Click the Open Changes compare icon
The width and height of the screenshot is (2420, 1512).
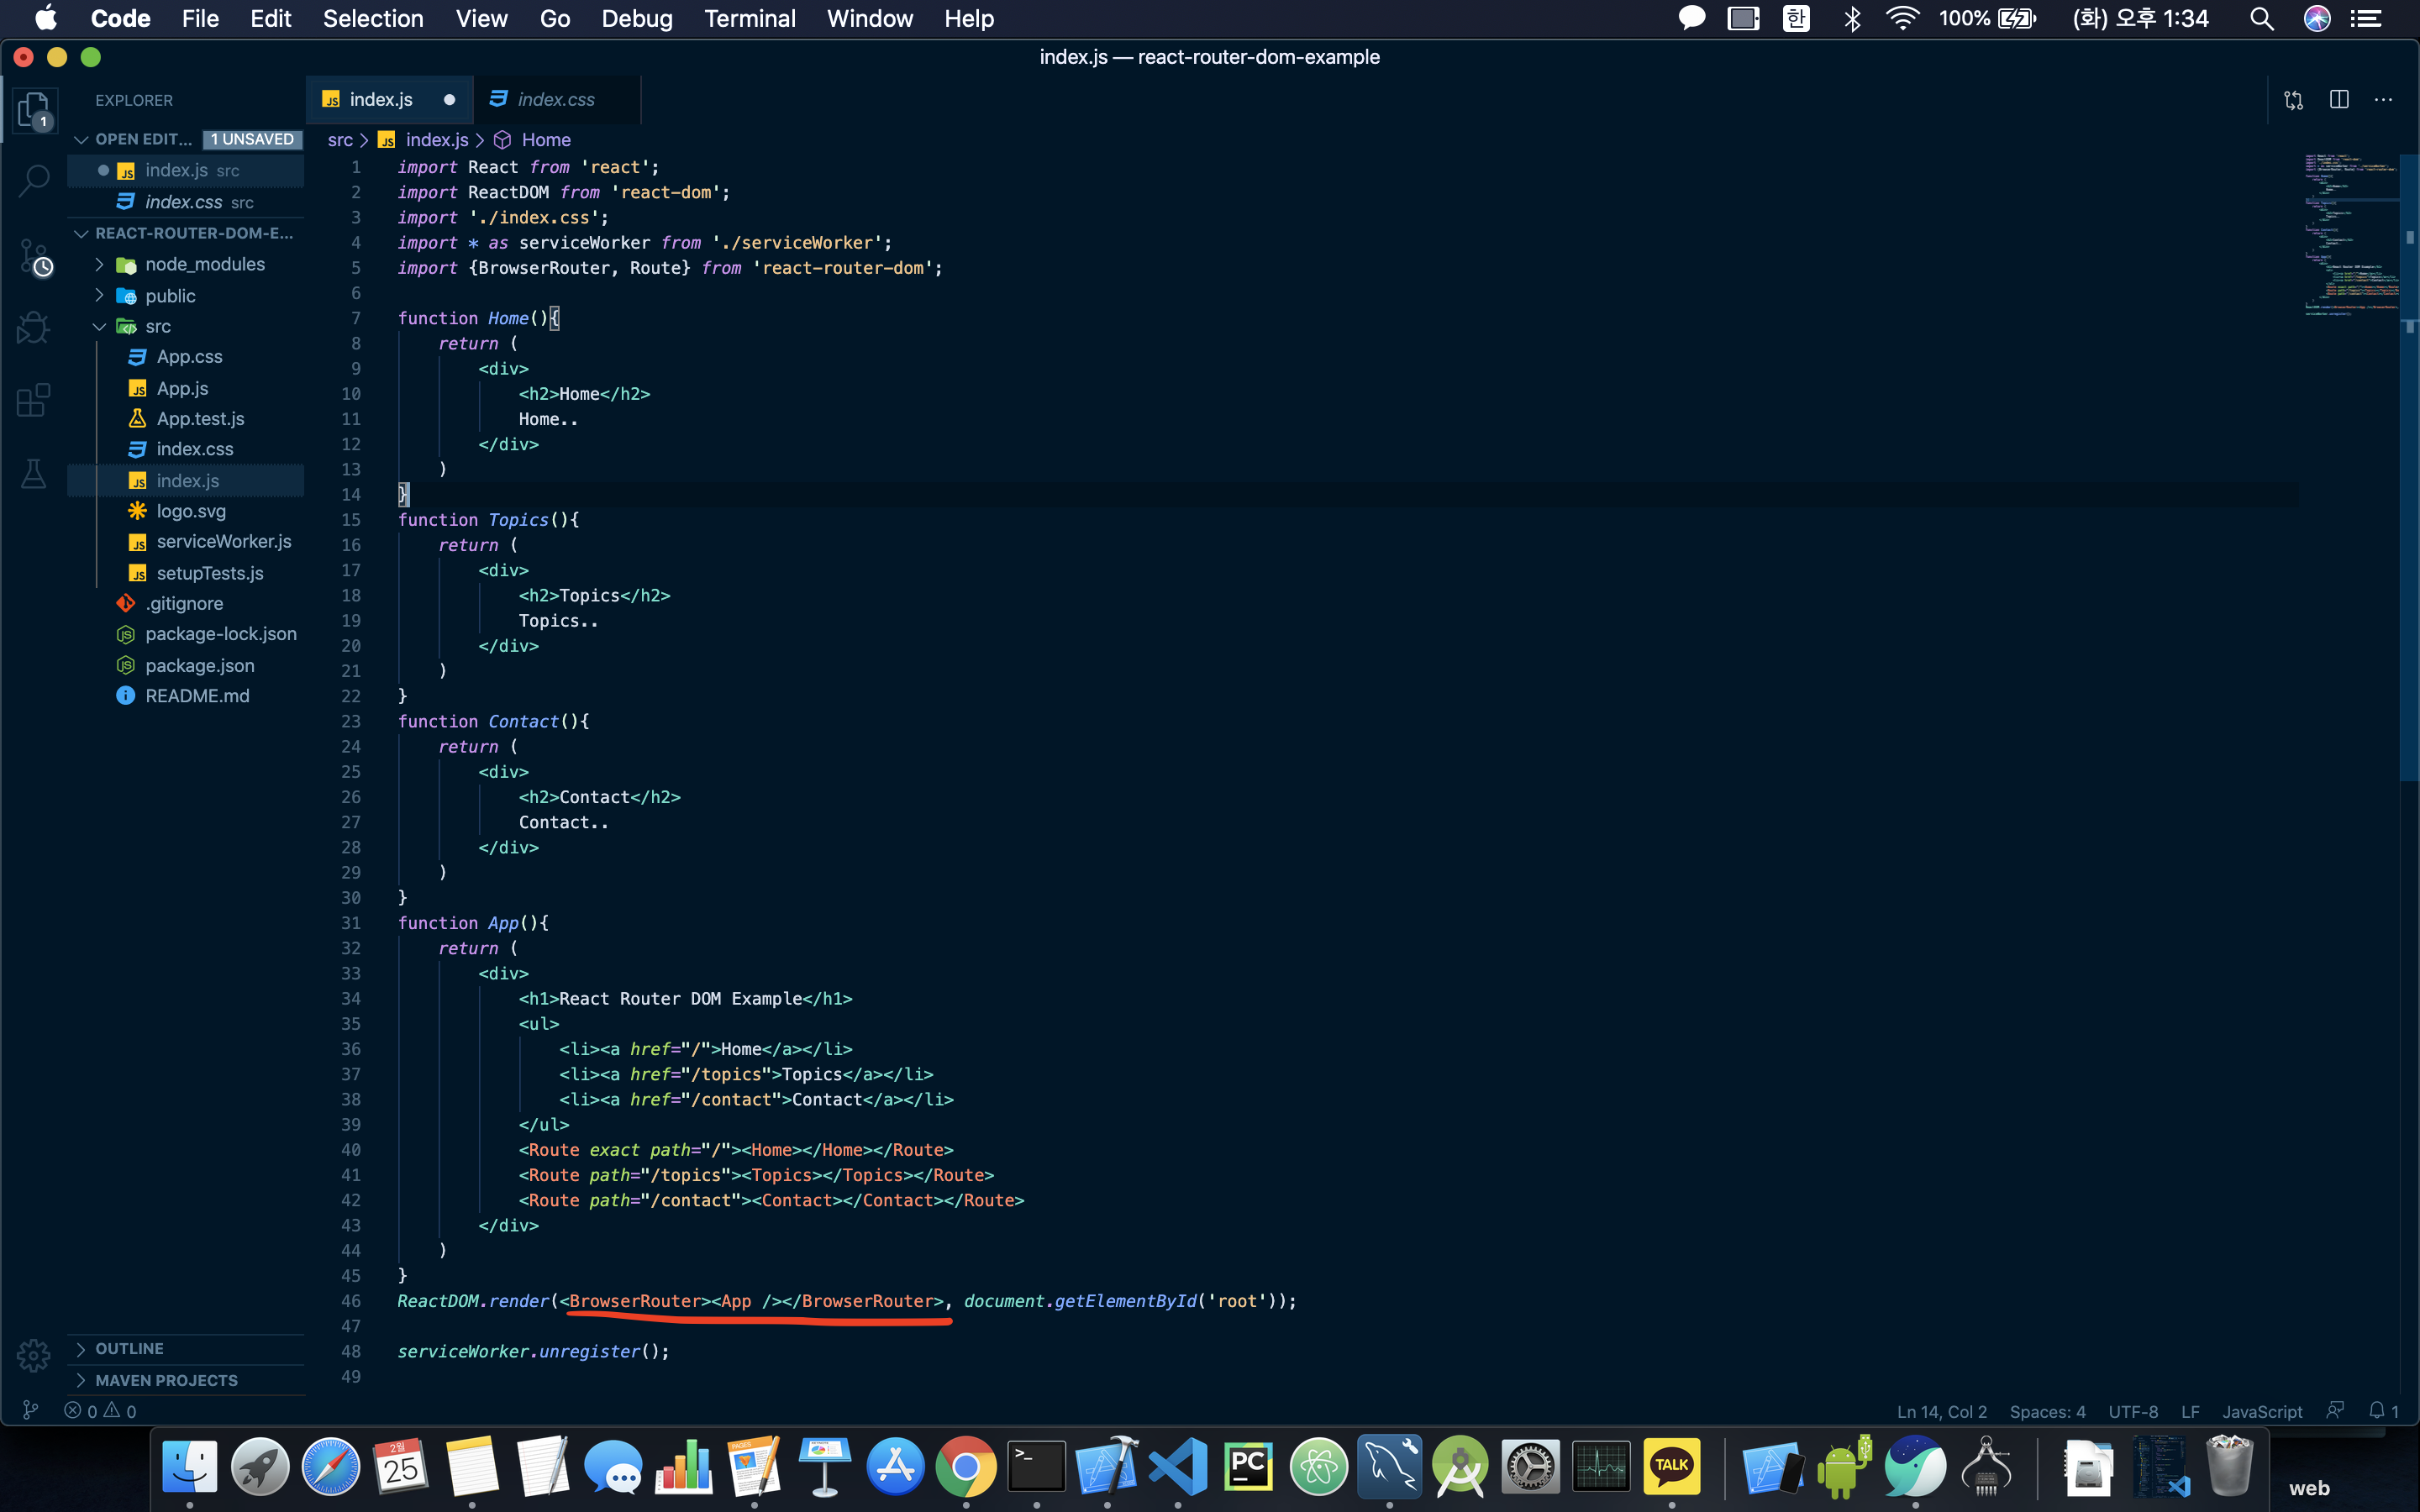(x=2294, y=99)
